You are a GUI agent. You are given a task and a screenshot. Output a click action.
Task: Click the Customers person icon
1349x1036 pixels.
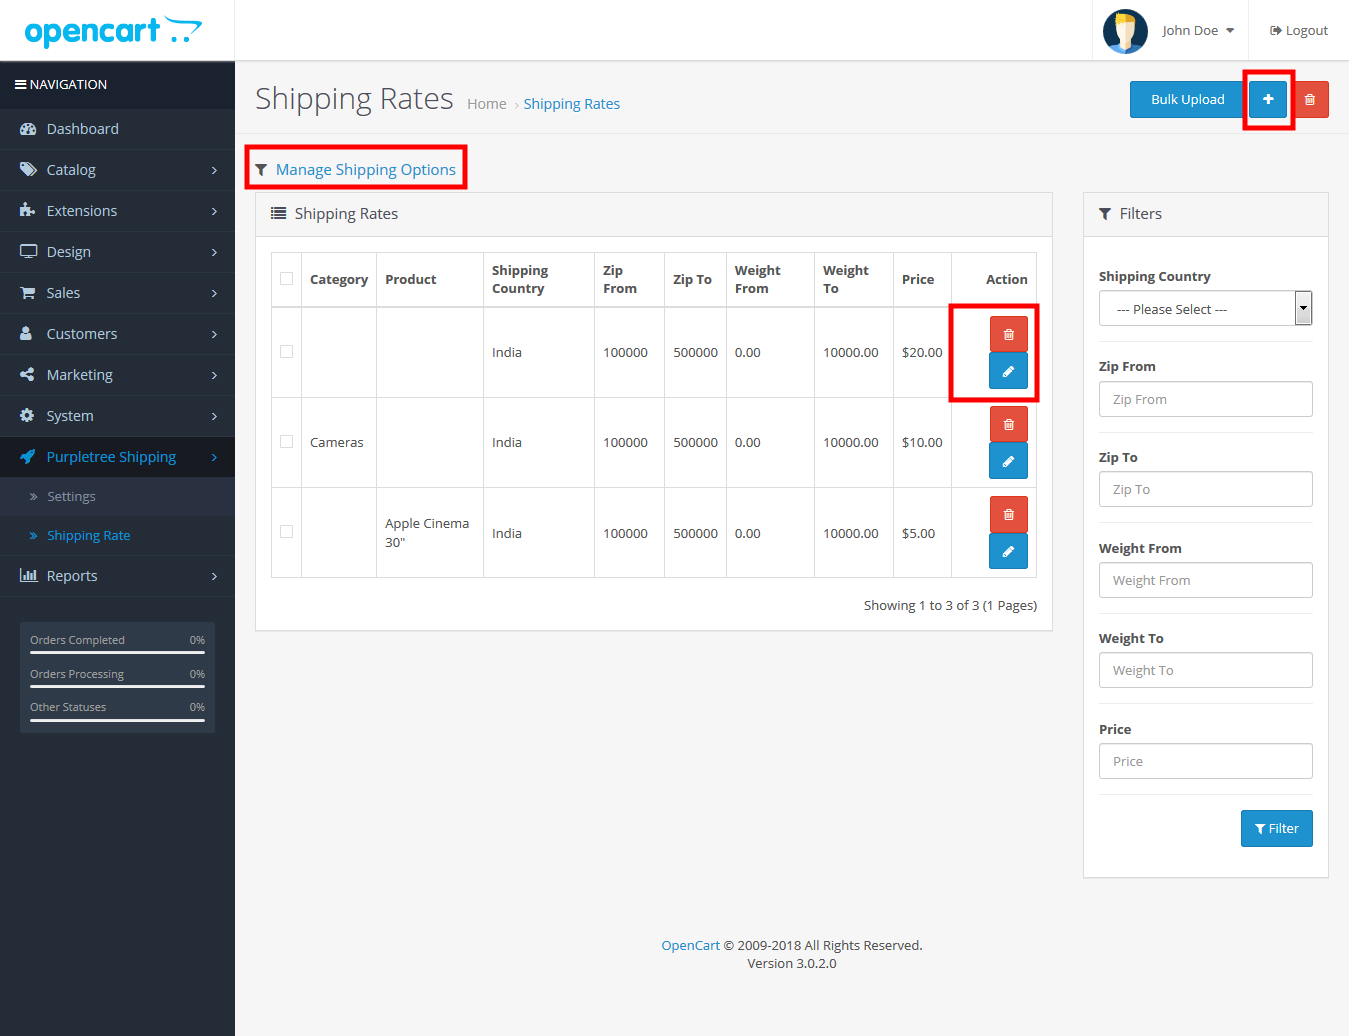(x=27, y=334)
